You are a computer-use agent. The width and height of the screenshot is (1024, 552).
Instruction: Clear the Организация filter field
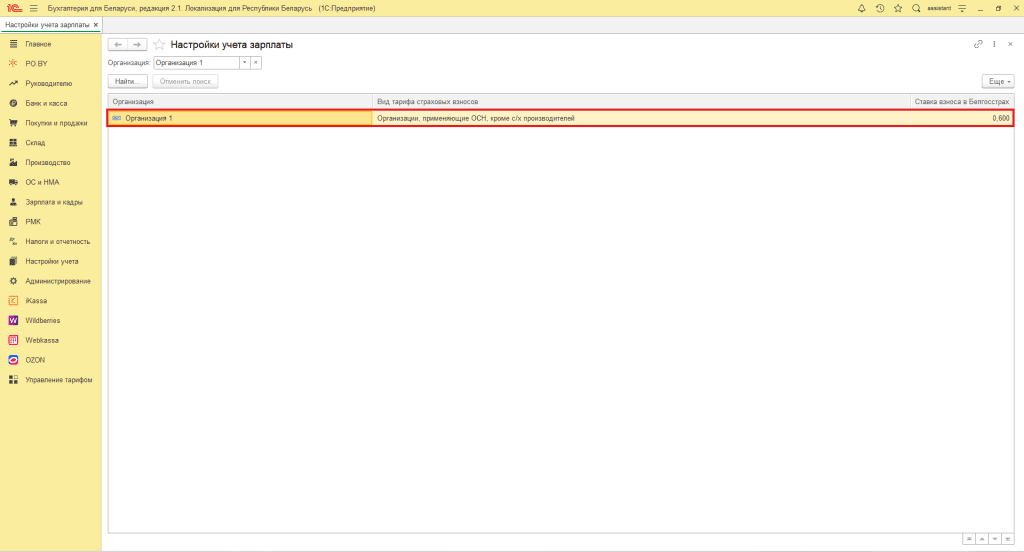coord(256,63)
